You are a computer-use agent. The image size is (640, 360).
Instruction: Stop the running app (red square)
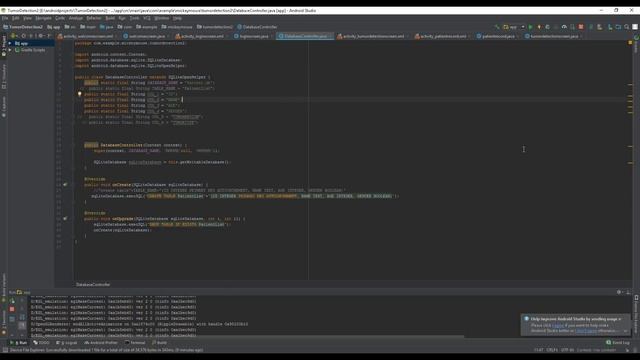581,27
